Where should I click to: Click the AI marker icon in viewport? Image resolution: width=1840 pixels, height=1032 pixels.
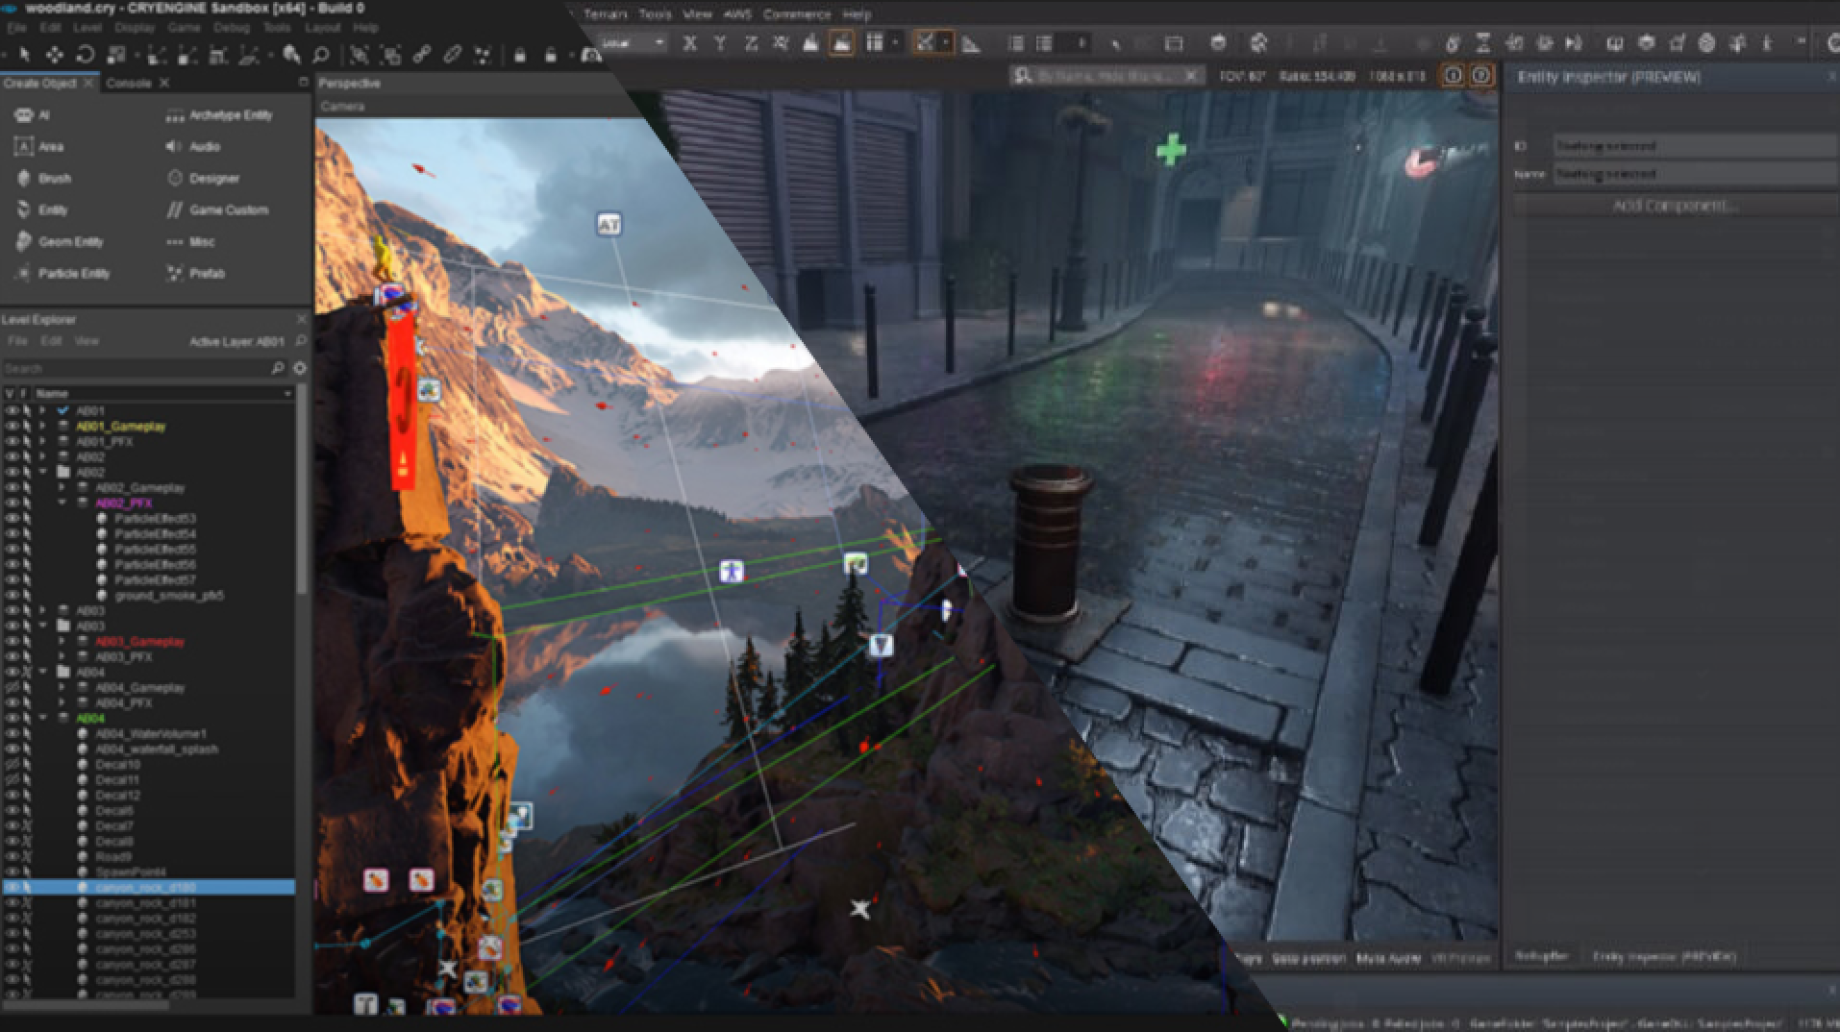point(609,224)
